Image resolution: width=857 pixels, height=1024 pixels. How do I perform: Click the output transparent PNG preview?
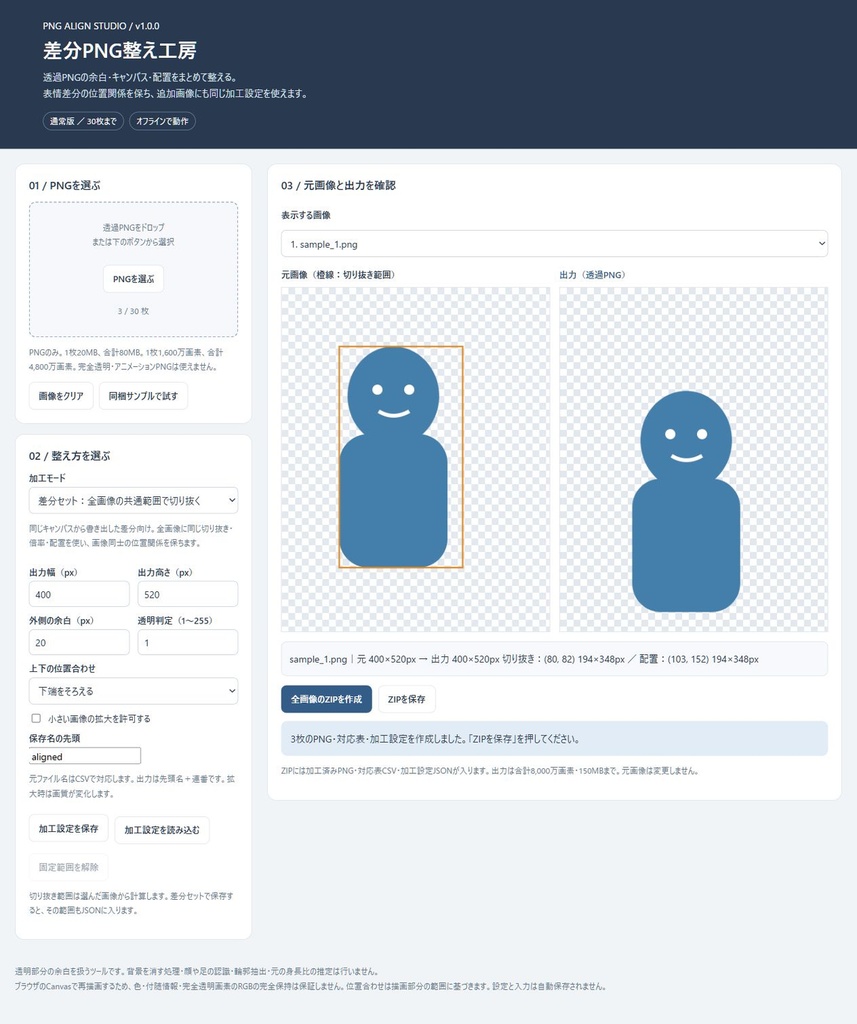tap(693, 459)
